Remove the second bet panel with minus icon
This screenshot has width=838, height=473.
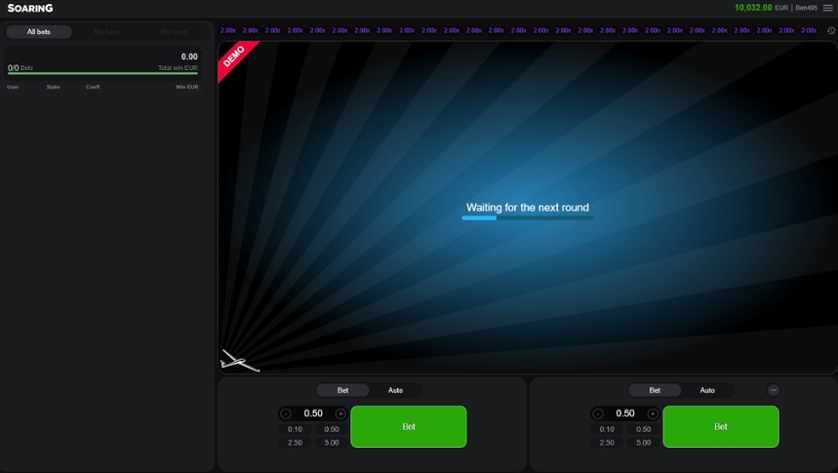point(773,390)
